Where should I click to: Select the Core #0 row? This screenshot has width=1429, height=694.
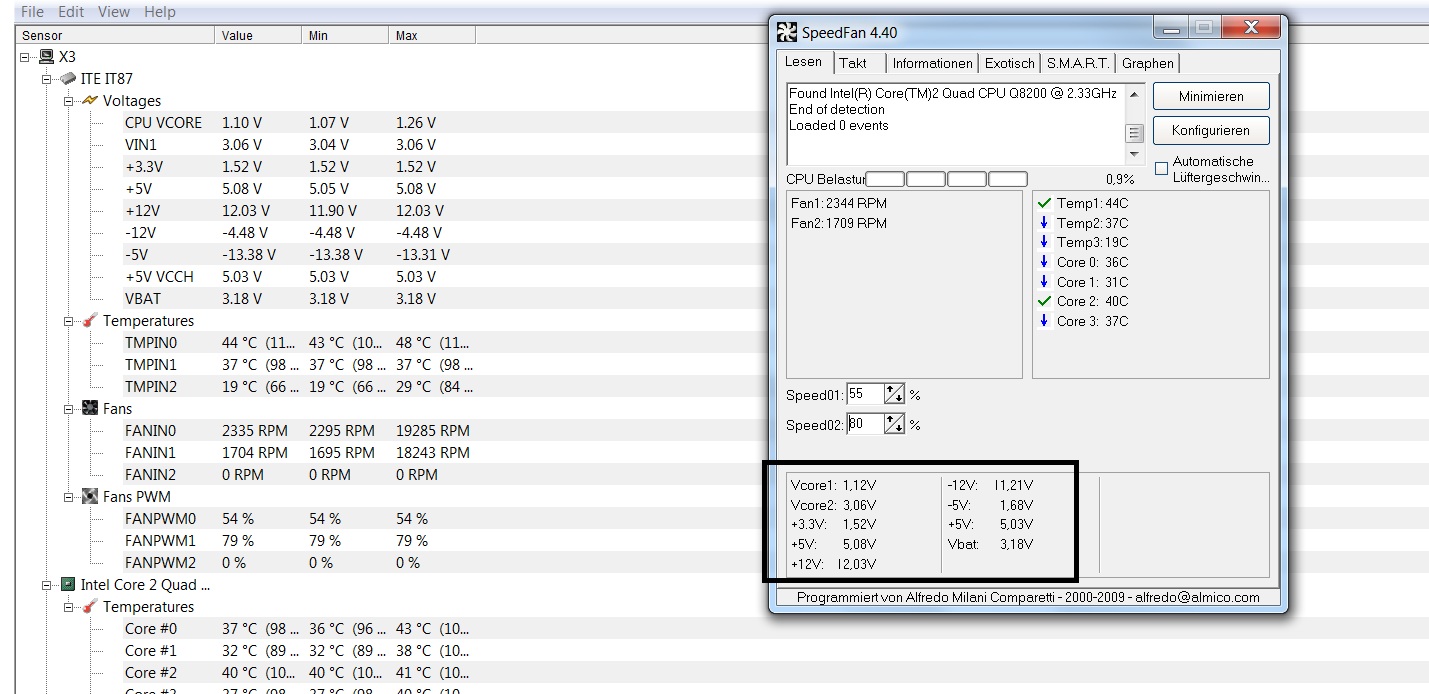click(x=297, y=629)
